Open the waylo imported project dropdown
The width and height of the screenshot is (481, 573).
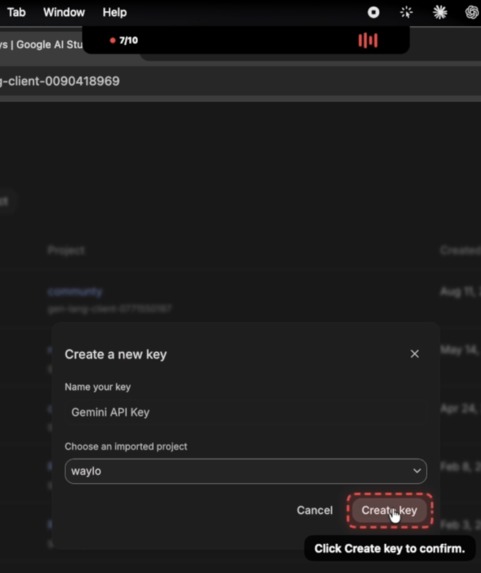246,471
